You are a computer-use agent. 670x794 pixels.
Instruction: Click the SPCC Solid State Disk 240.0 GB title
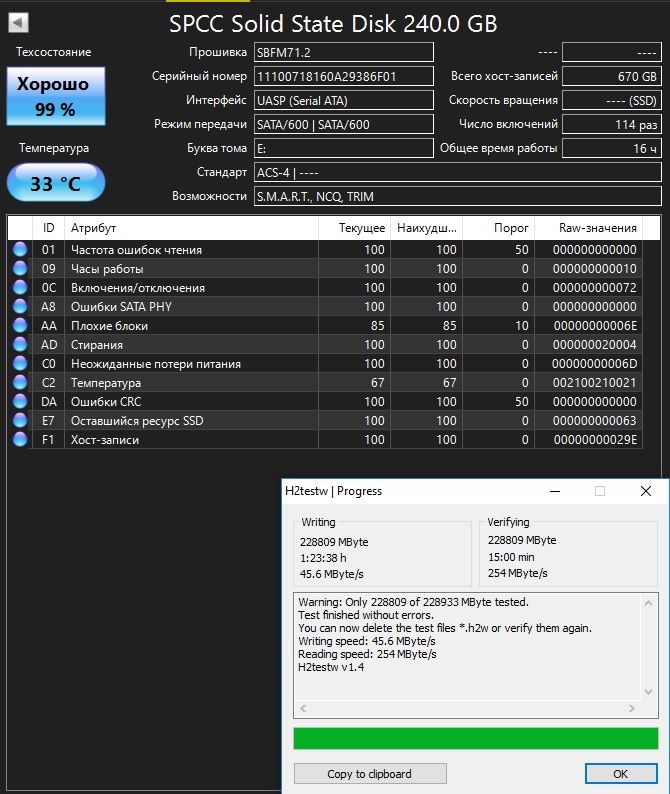333,24
